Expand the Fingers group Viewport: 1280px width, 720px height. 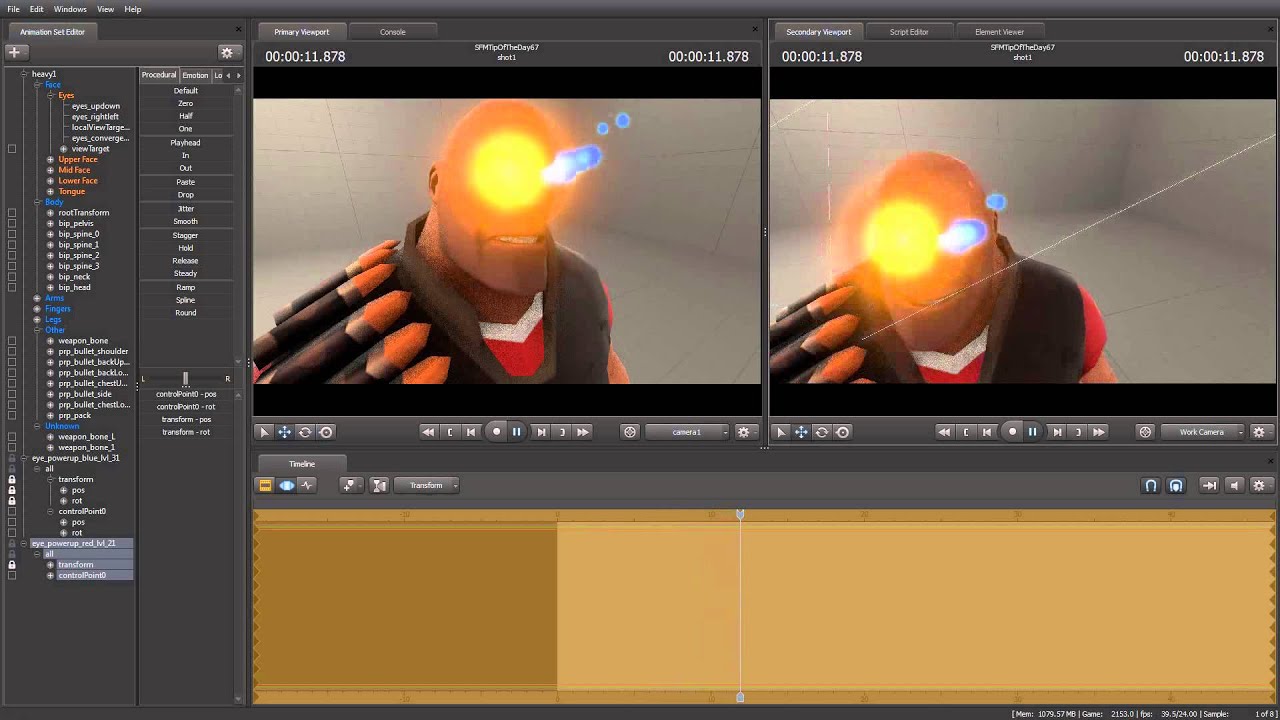click(x=38, y=309)
